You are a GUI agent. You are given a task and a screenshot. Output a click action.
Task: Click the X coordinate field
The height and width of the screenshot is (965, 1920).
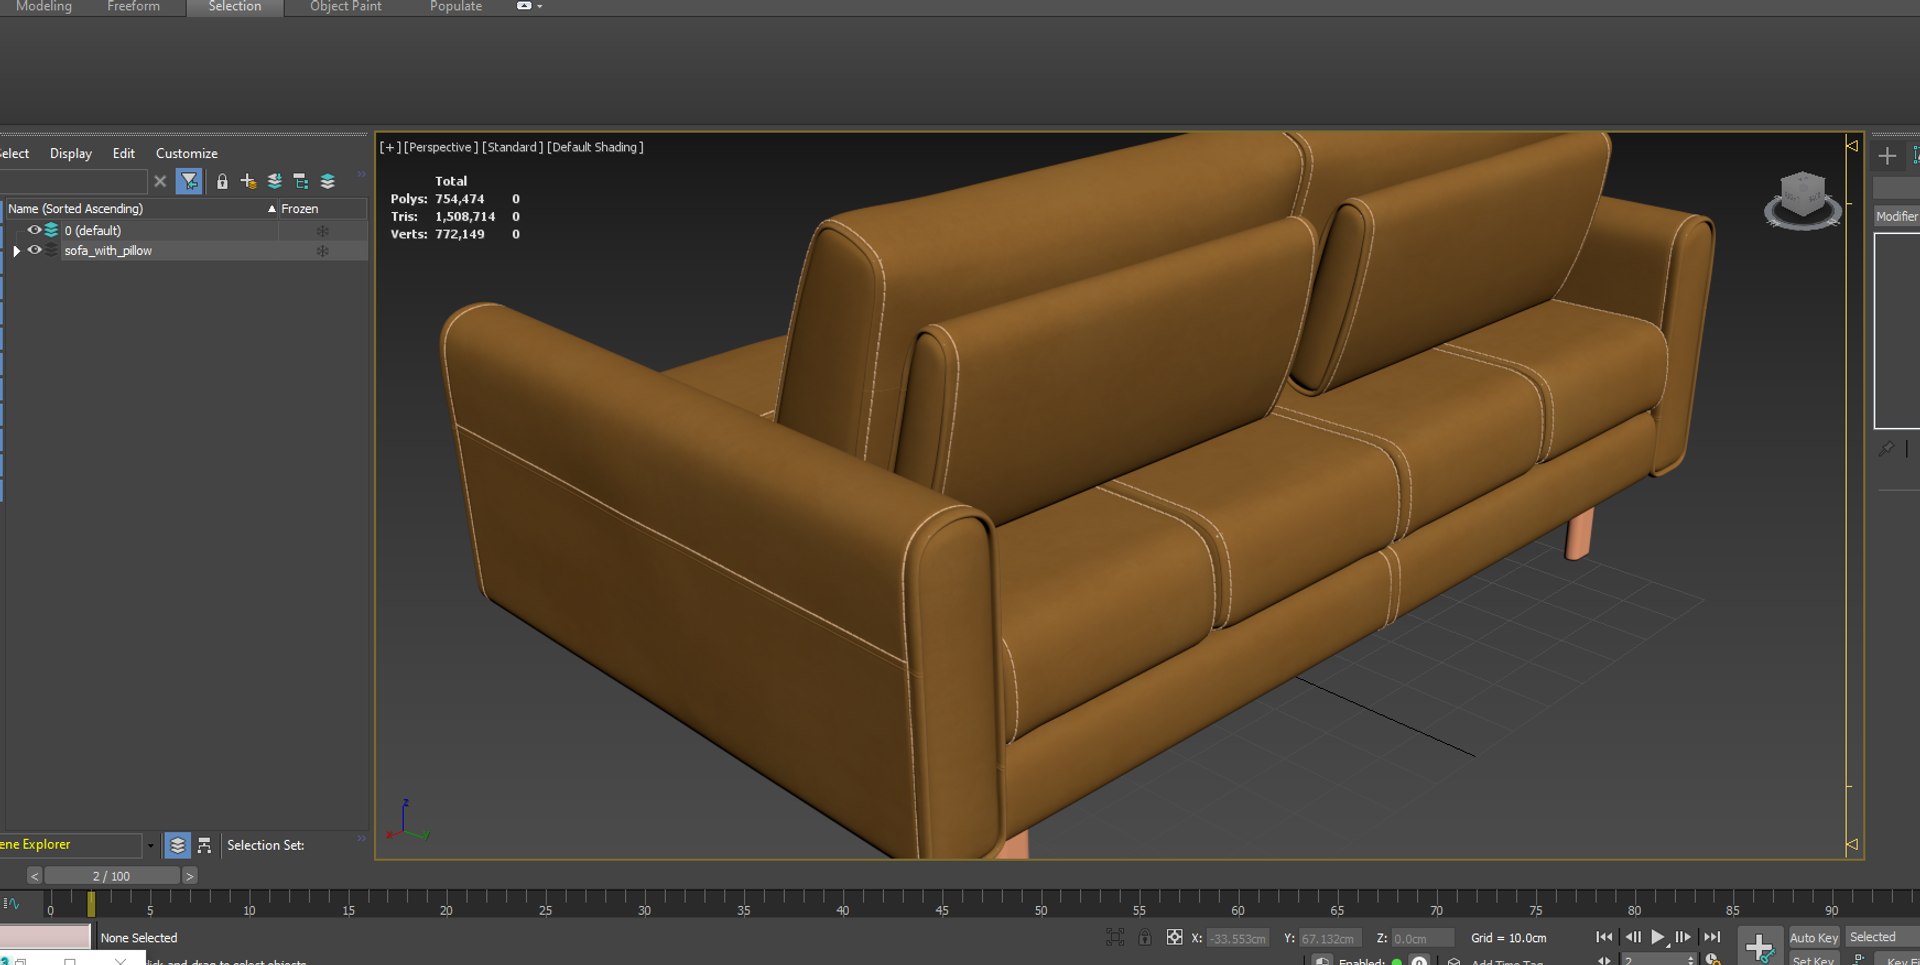point(1238,938)
